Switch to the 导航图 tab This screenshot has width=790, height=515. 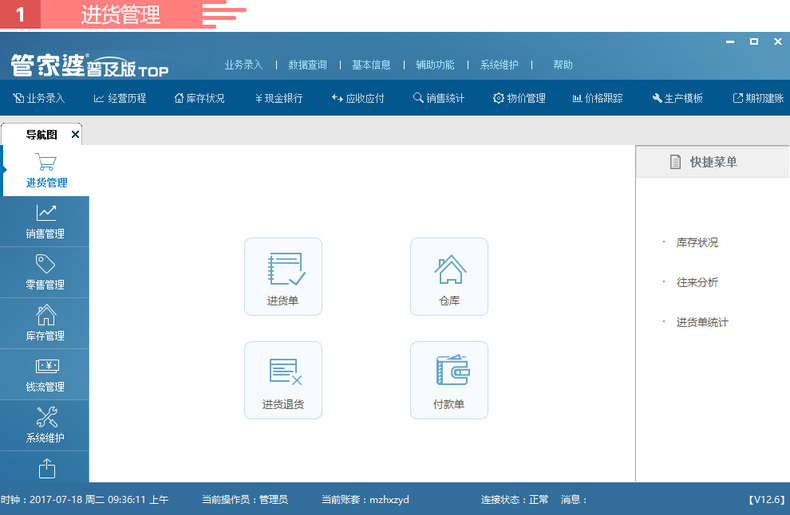(41, 135)
